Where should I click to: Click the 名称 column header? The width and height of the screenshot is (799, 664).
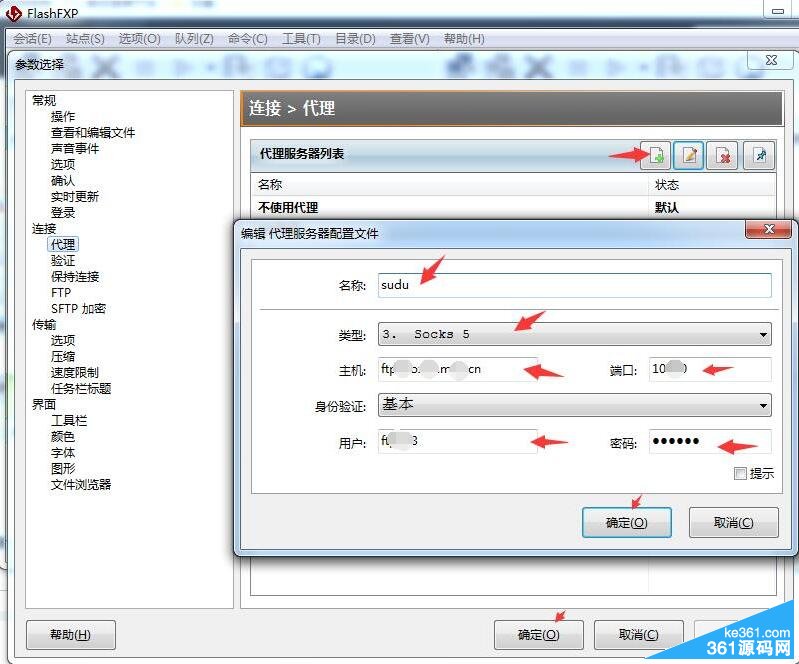(x=450, y=184)
